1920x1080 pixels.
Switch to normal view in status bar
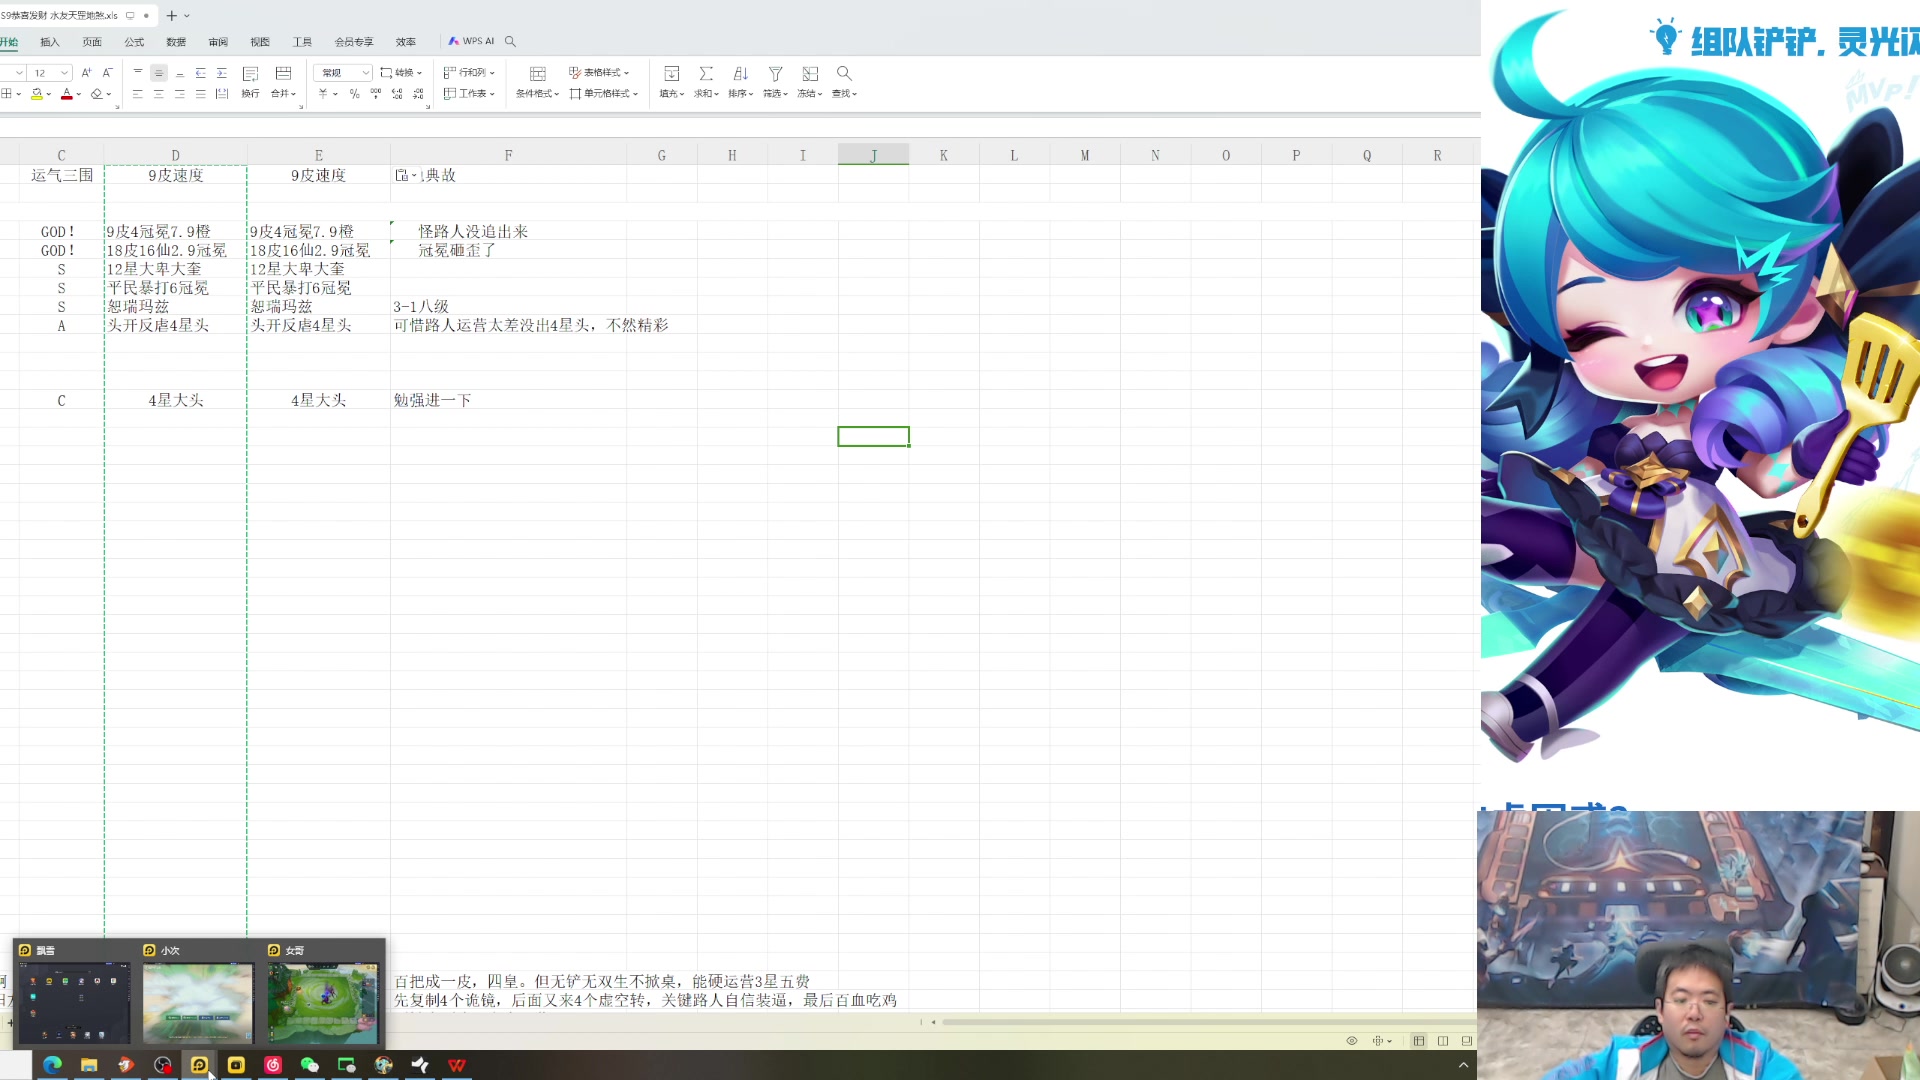1419,1041
